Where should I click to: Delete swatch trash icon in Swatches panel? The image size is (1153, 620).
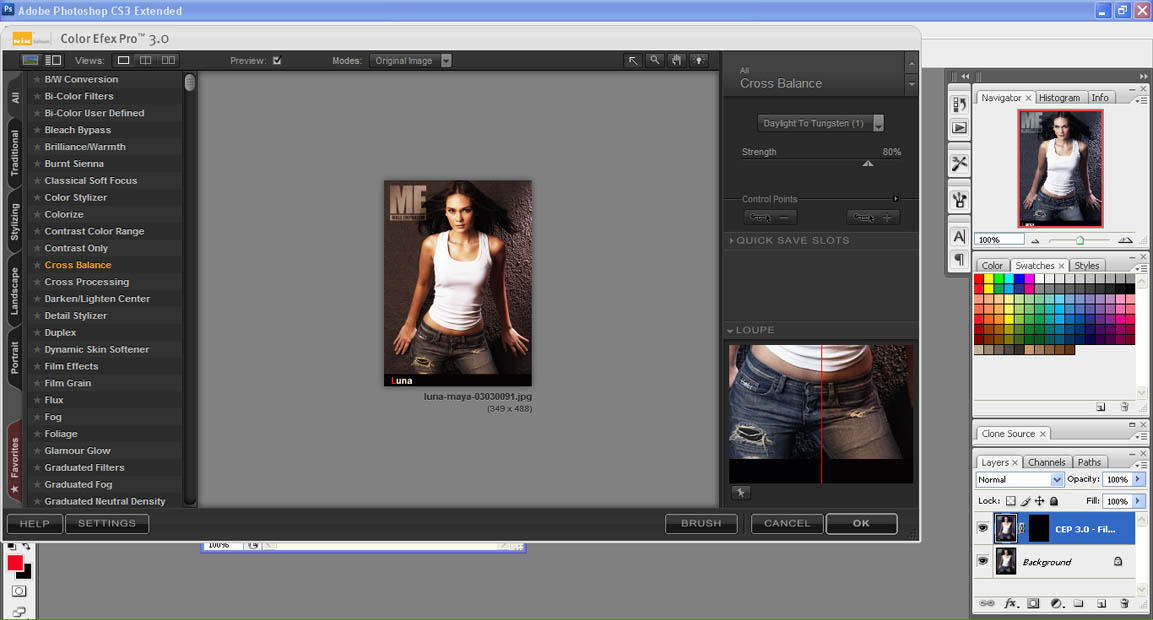click(x=1124, y=407)
